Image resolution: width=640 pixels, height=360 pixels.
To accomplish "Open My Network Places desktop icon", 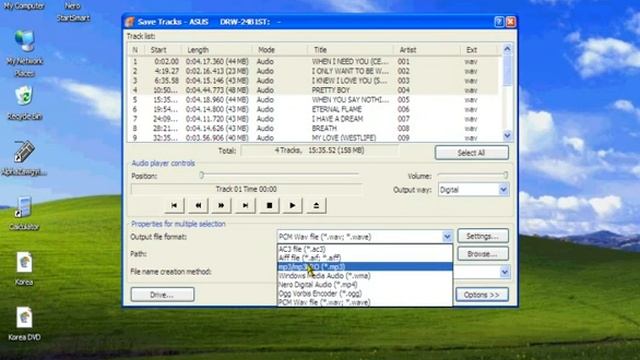I will [x=24, y=53].
